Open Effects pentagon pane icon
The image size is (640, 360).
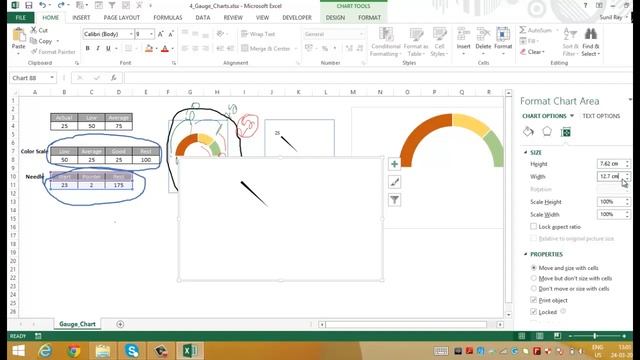[547, 131]
